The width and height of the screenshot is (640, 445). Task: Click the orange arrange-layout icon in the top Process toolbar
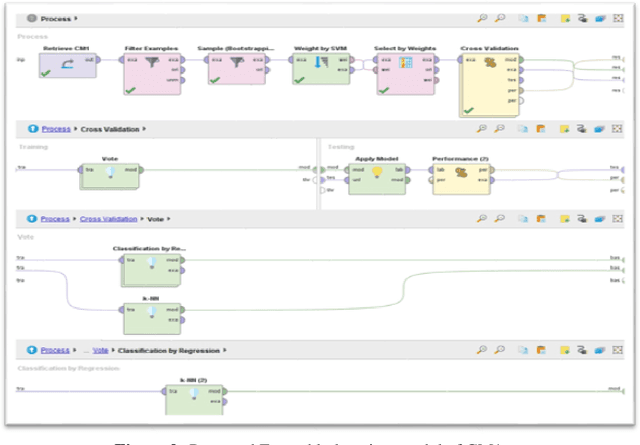tap(542, 18)
